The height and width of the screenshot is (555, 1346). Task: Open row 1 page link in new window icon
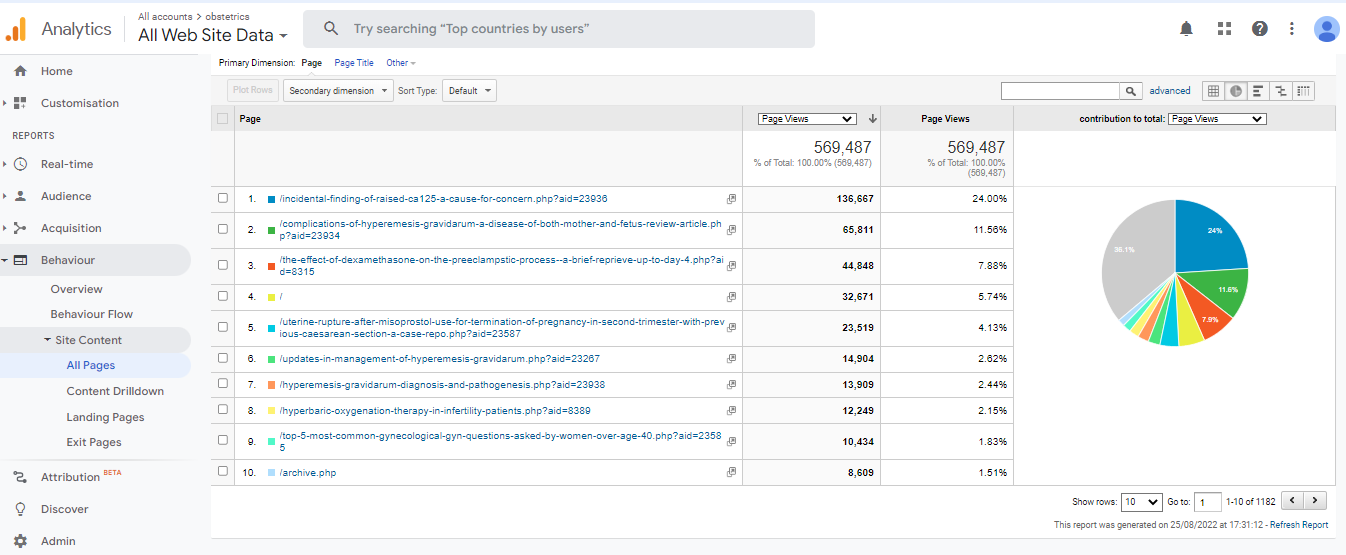tap(731, 199)
